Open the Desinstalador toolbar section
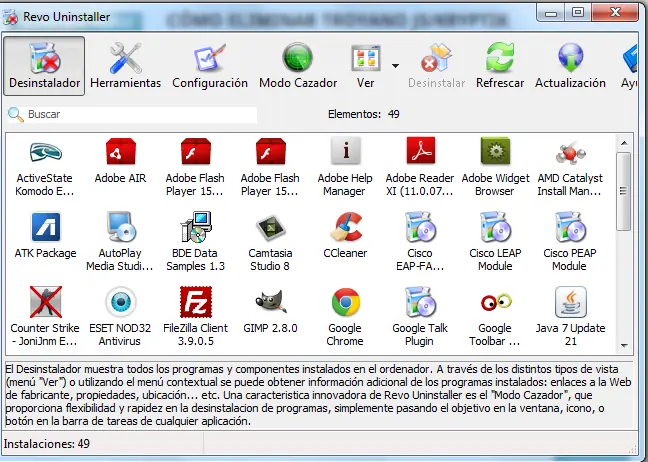The width and height of the screenshot is (648, 462). (x=44, y=66)
